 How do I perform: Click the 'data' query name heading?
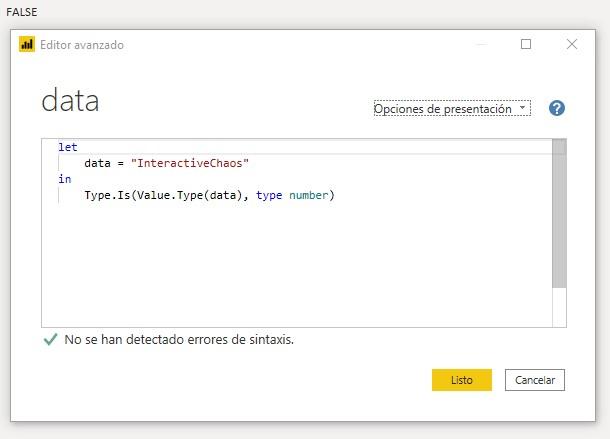click(70, 101)
